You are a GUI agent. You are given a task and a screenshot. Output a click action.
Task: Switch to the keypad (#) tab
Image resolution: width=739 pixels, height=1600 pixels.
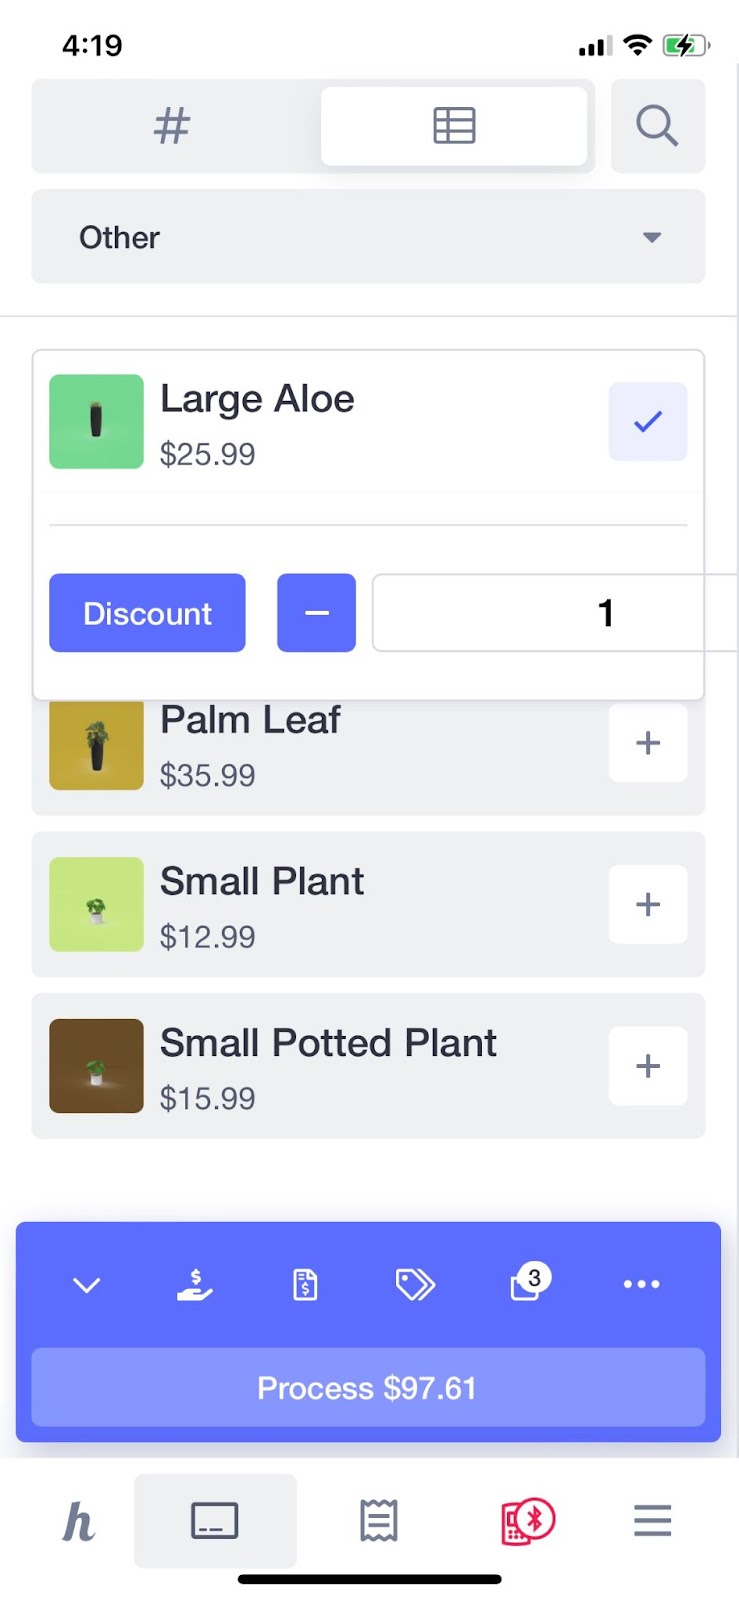pyautogui.click(x=172, y=126)
